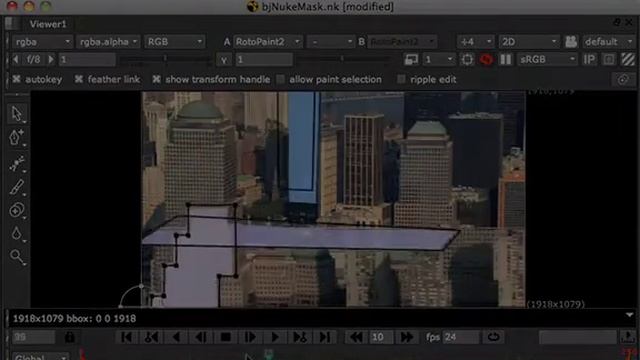Viewport: 640px width, 360px height.
Task: Disable the feather link checkbox
Action: pos(79,79)
